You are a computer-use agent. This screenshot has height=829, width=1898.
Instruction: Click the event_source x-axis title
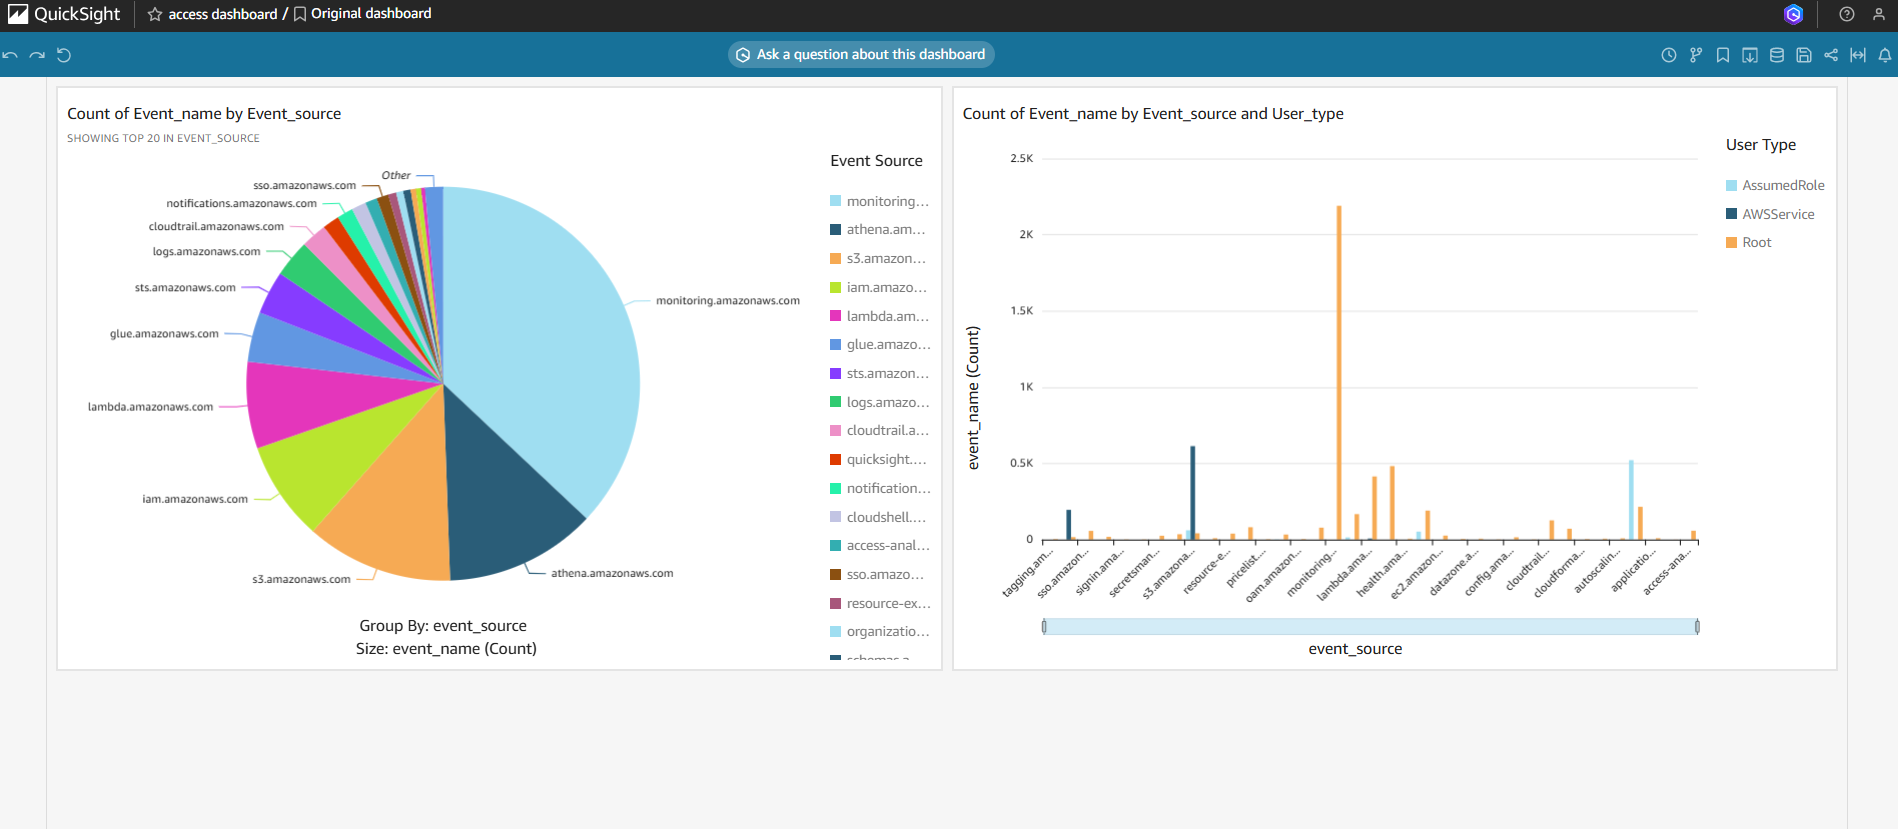pyautogui.click(x=1355, y=649)
